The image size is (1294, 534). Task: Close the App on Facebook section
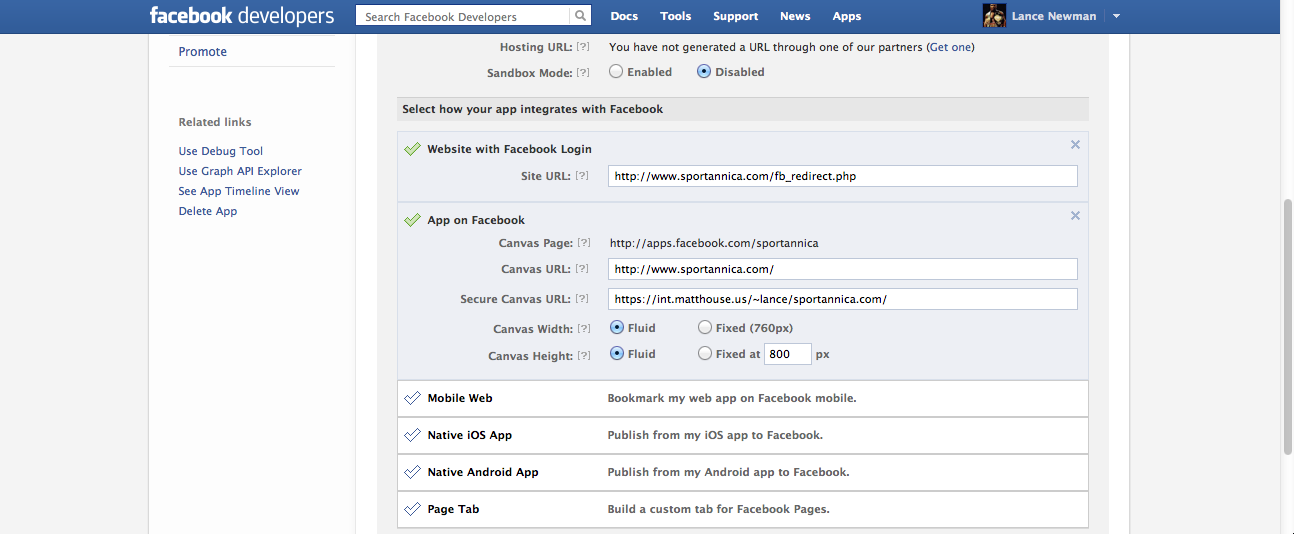(x=1075, y=216)
